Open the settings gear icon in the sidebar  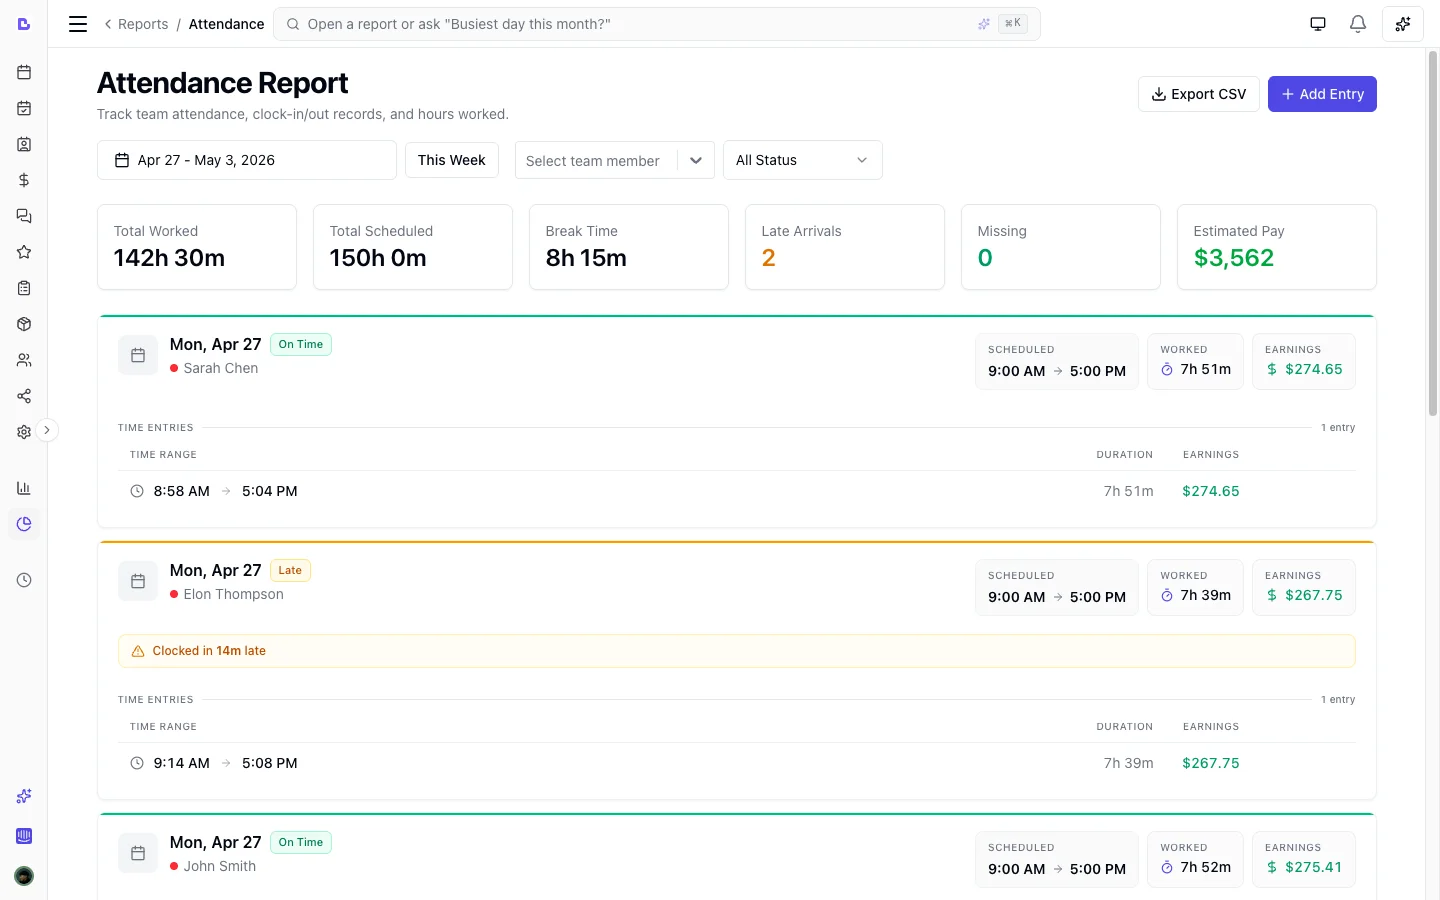(x=24, y=432)
